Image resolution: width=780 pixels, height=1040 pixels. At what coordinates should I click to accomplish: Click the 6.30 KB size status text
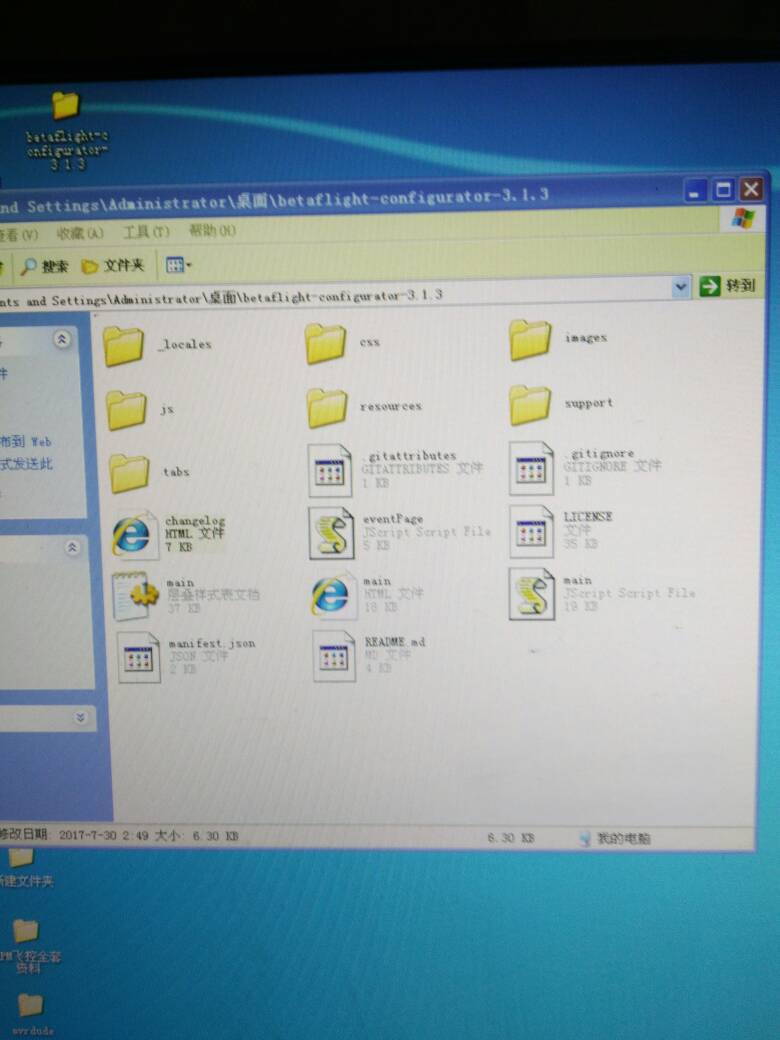[511, 838]
